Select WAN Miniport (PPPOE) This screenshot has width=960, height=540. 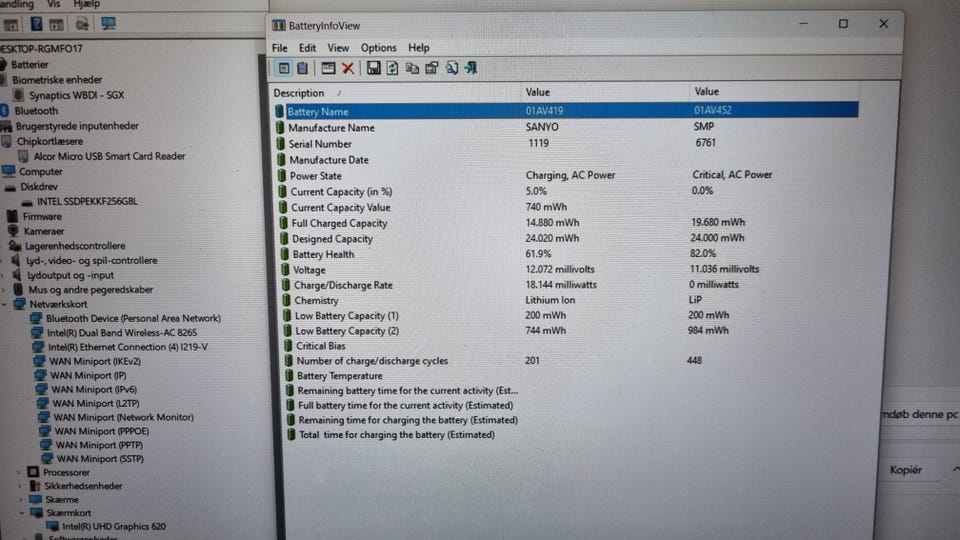click(x=102, y=431)
